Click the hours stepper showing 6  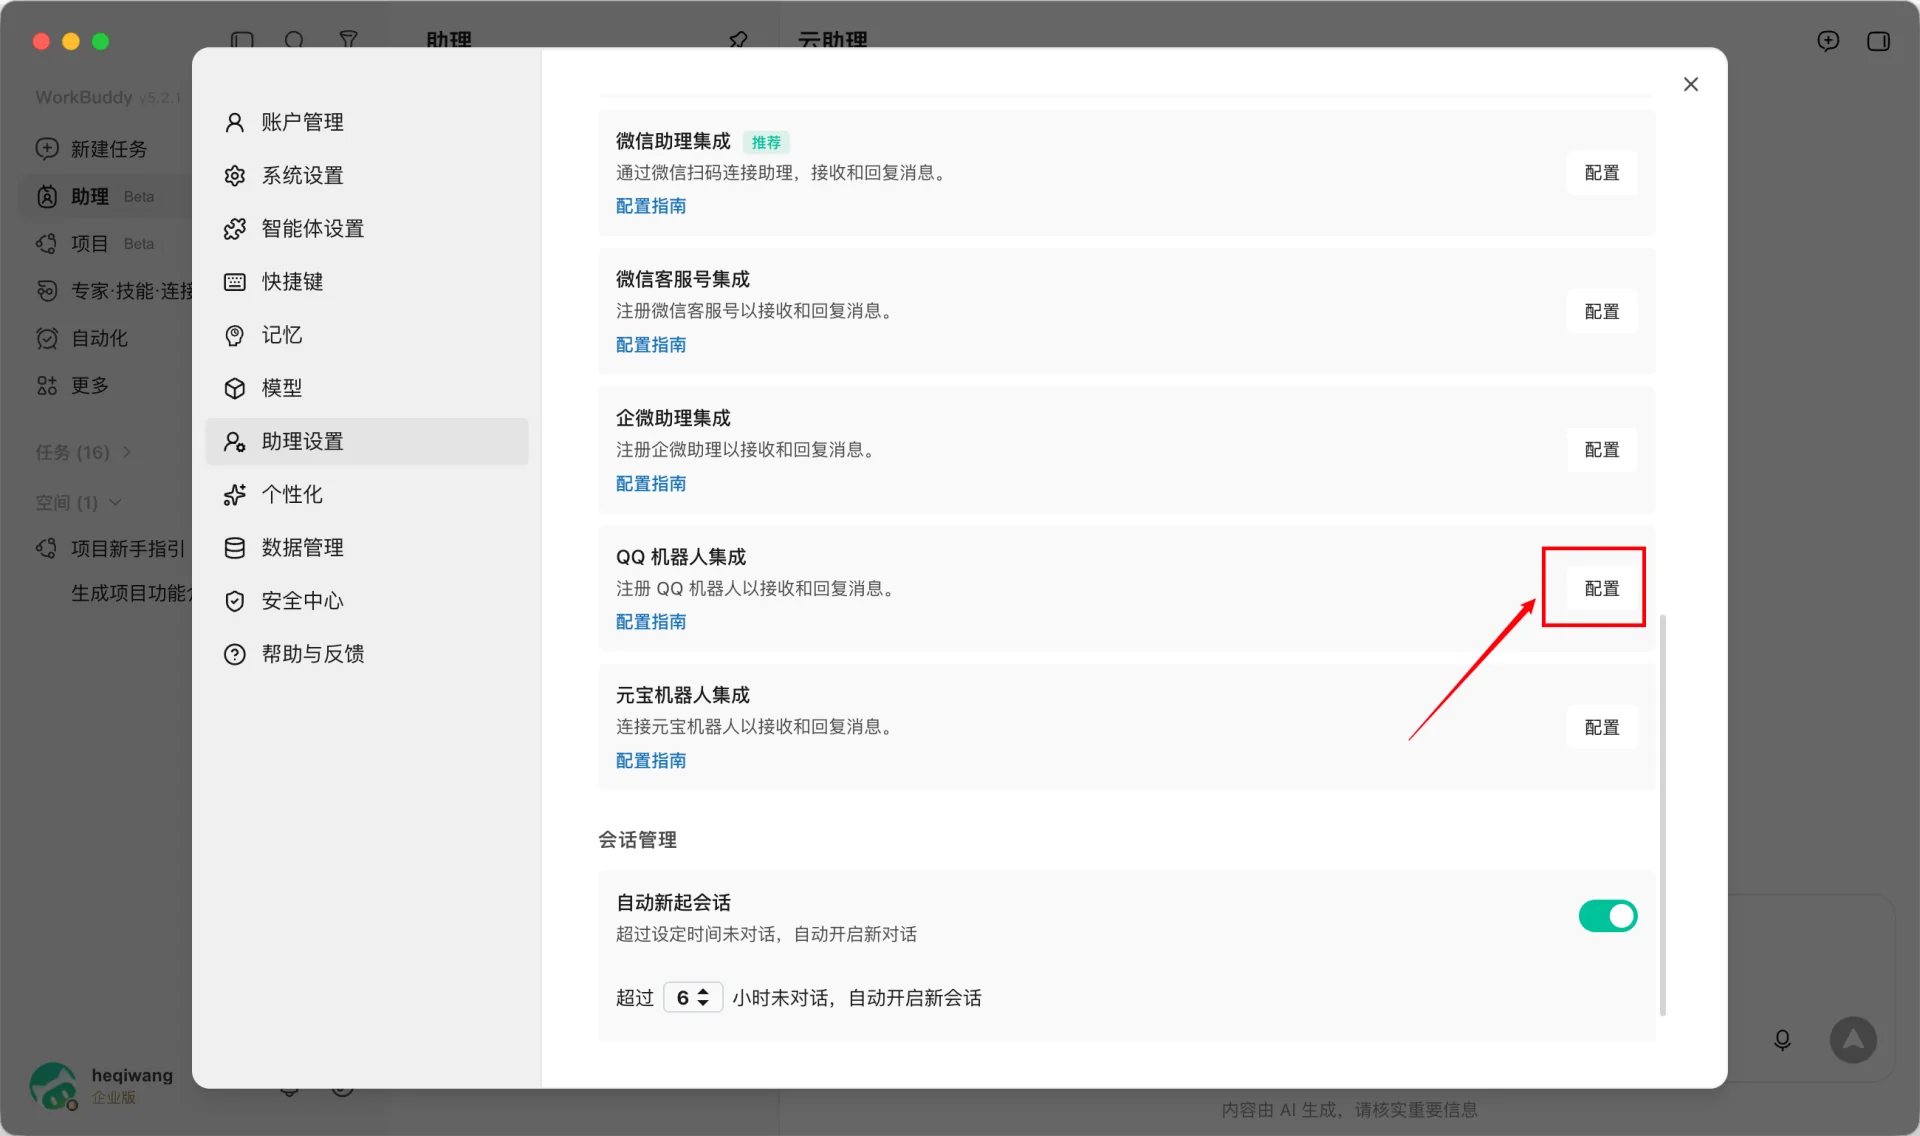pyautogui.click(x=693, y=997)
